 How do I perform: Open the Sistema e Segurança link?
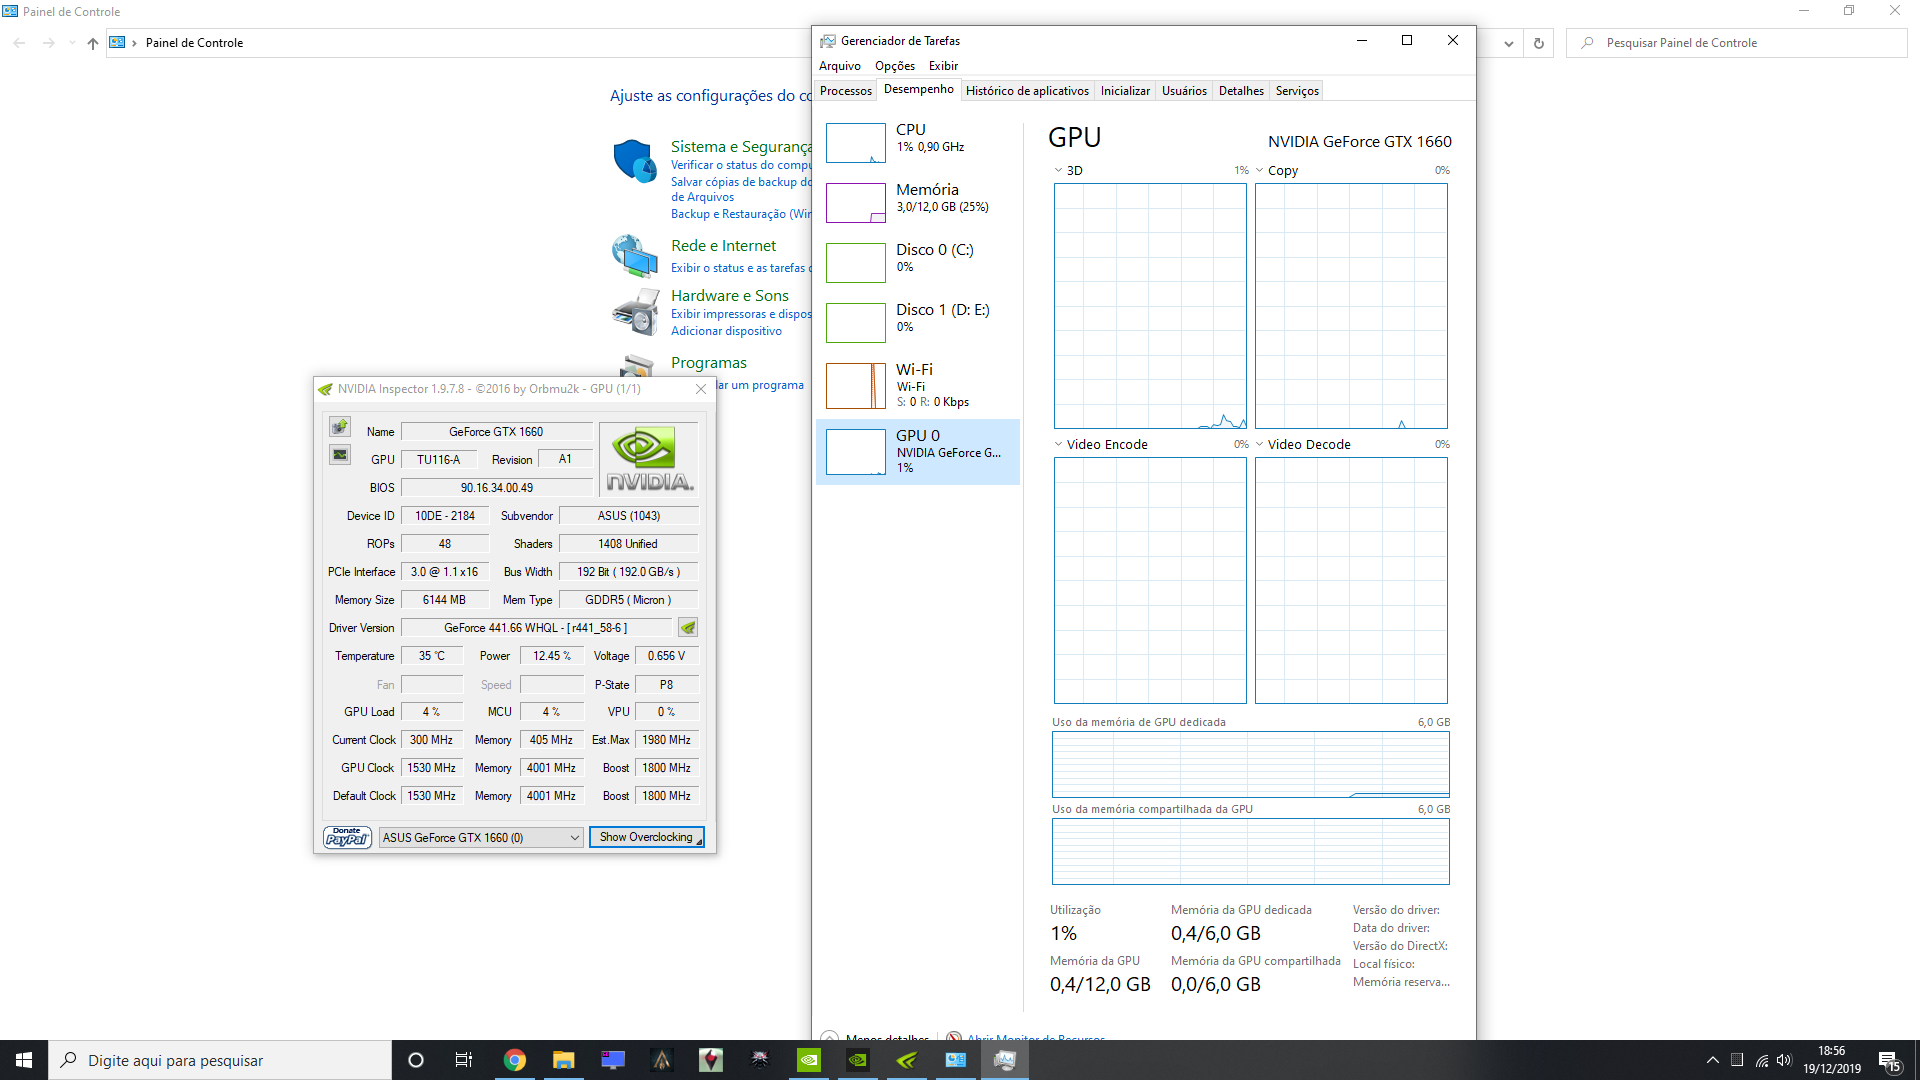(x=741, y=147)
